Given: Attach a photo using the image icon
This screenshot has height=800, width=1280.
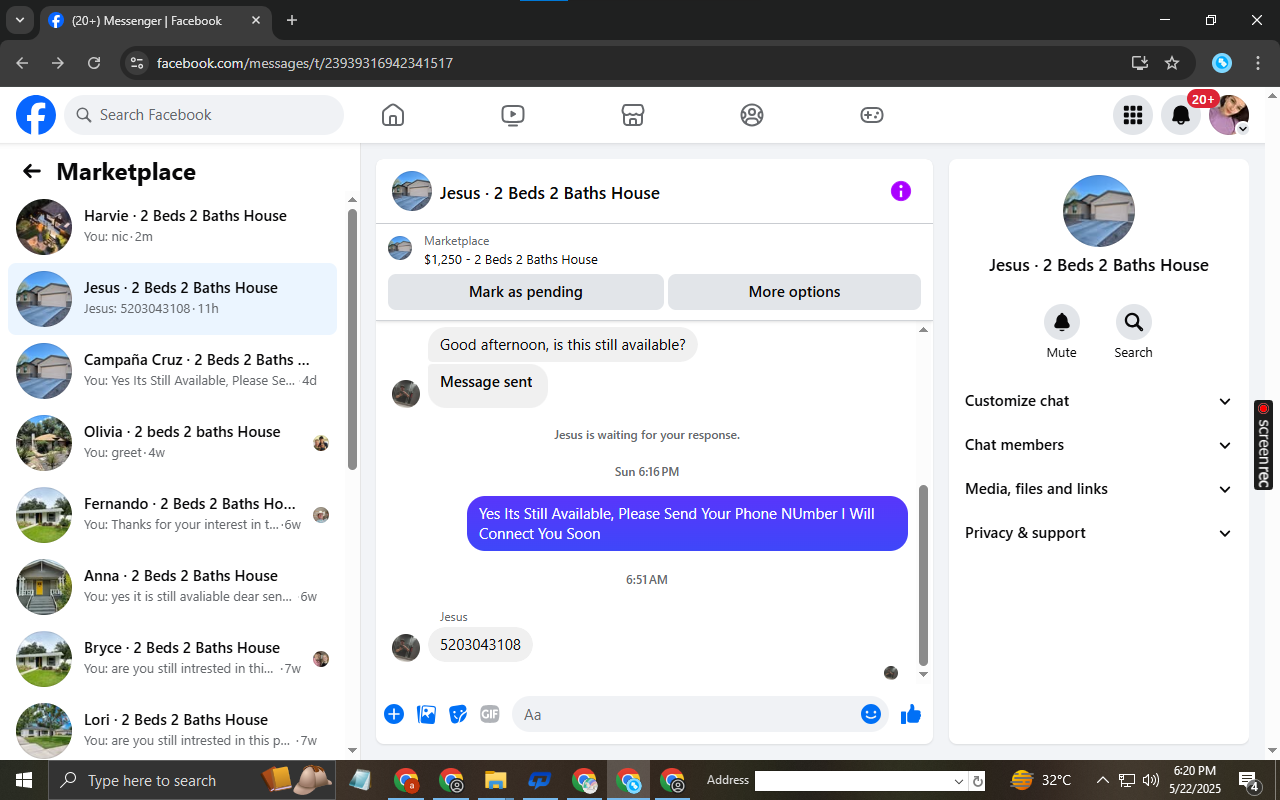Looking at the screenshot, I should pos(426,714).
